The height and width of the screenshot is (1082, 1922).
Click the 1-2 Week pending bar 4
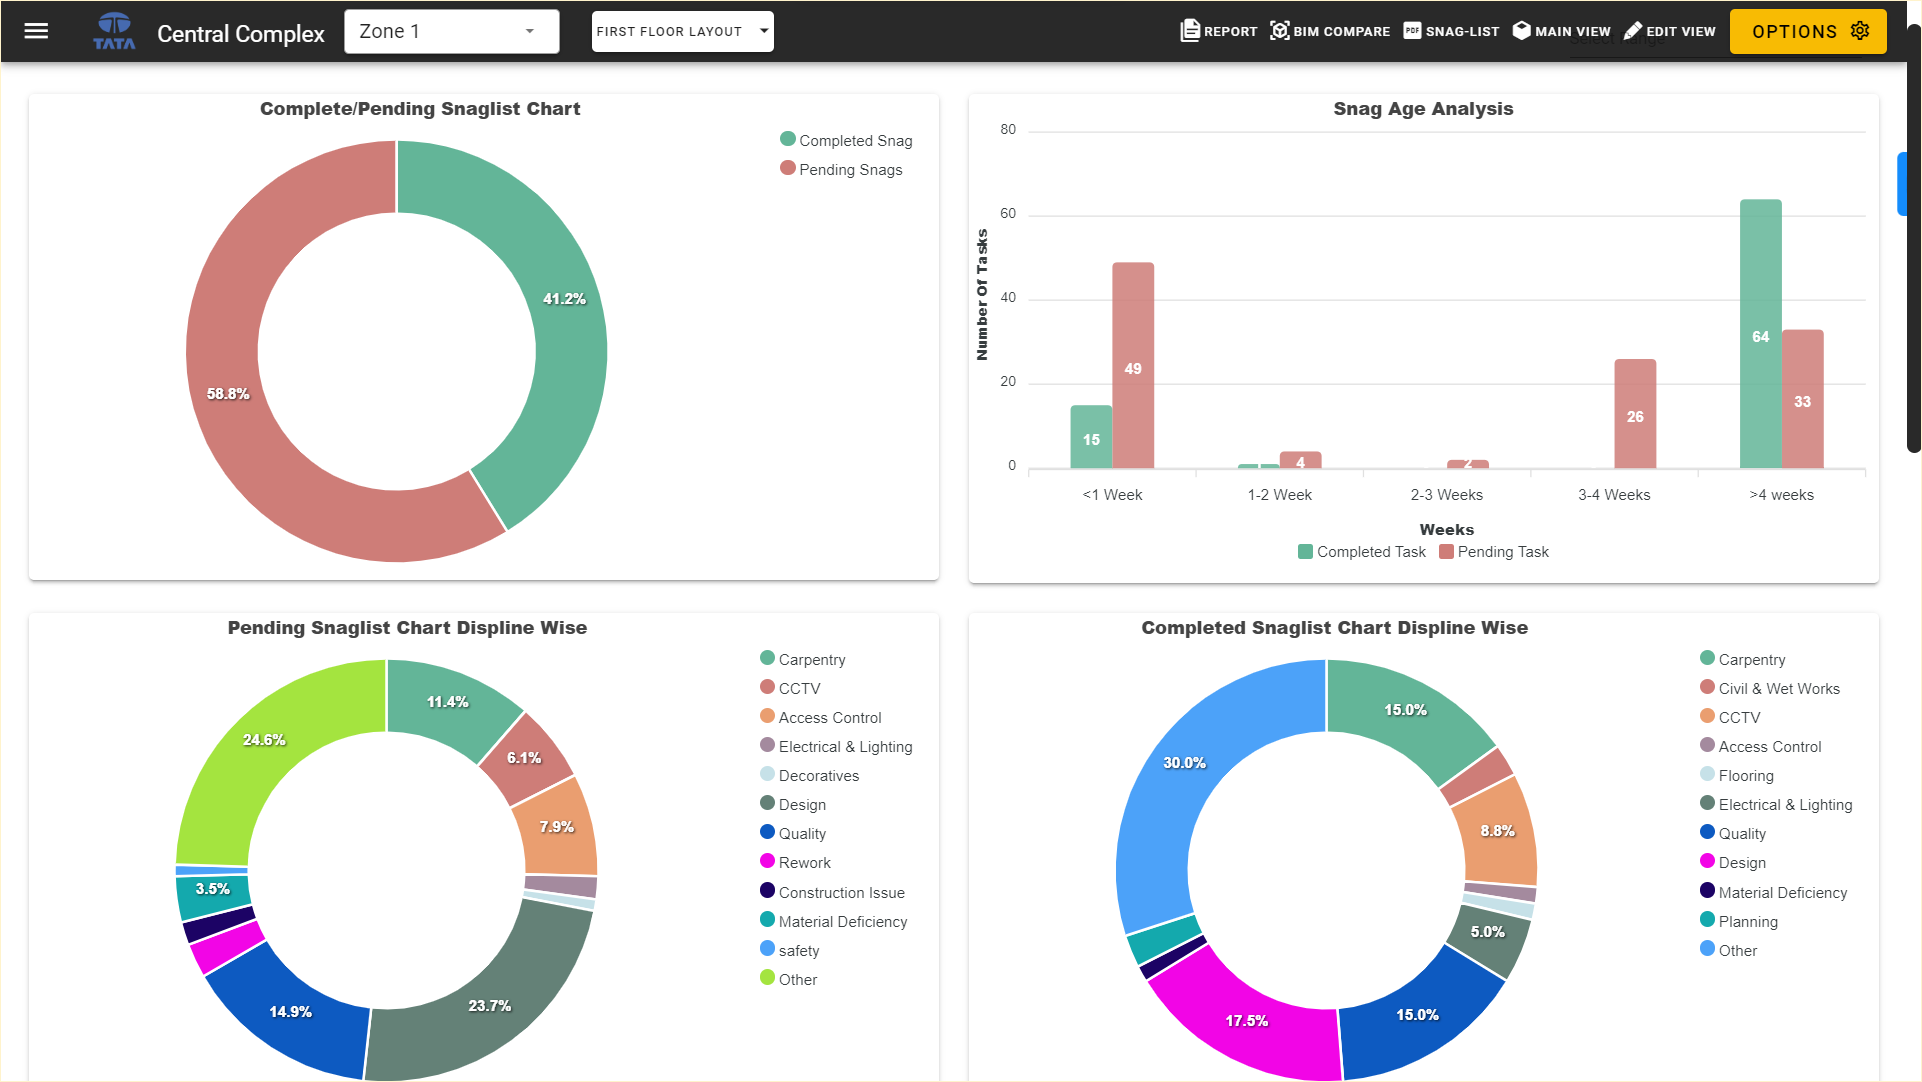[1300, 460]
